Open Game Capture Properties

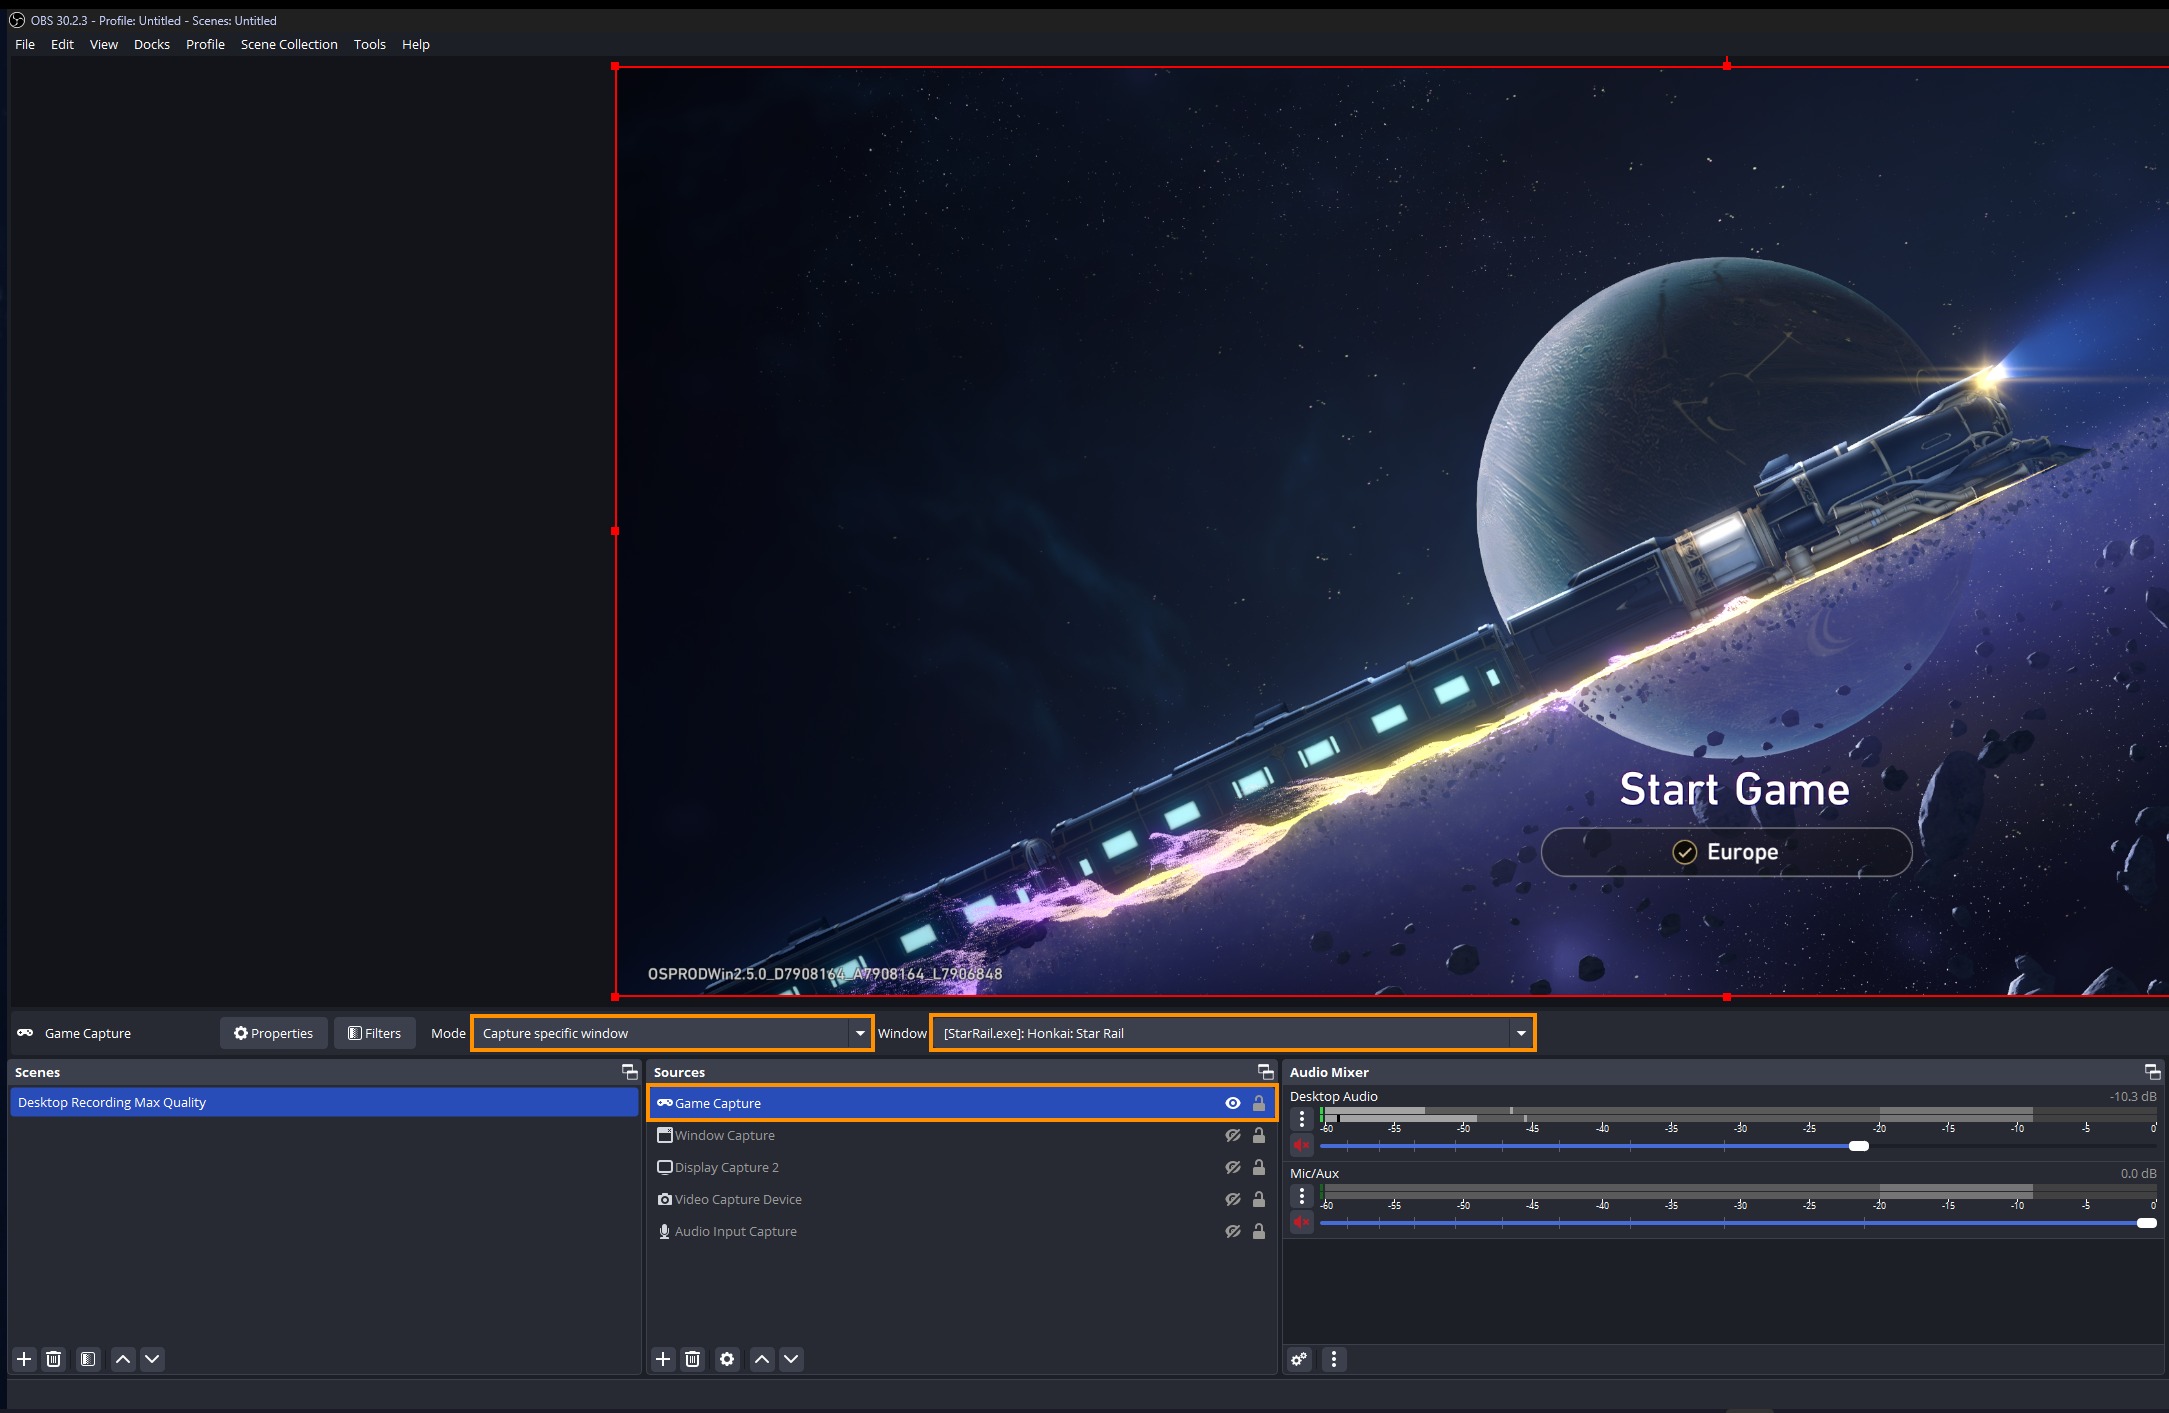click(273, 1033)
